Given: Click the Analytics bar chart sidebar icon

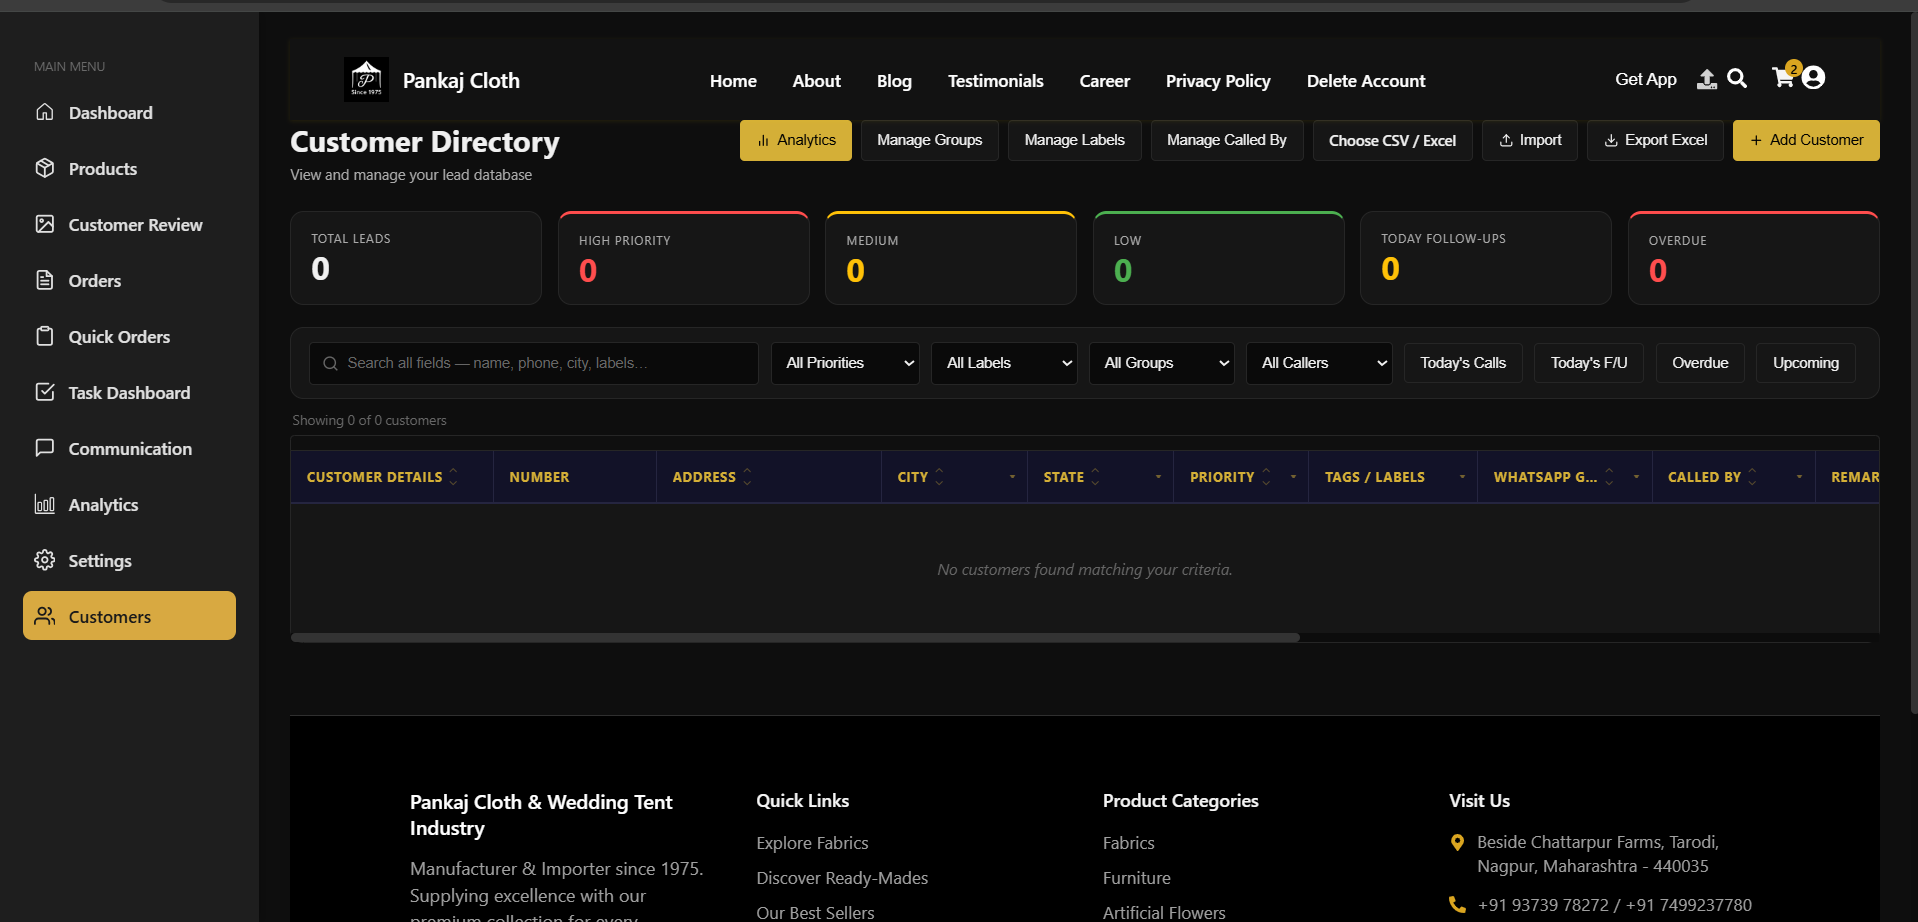Looking at the screenshot, I should click(45, 504).
